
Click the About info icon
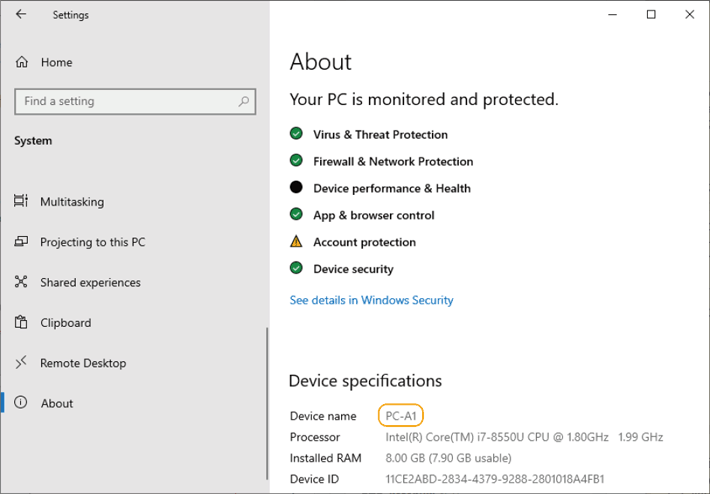coord(21,403)
